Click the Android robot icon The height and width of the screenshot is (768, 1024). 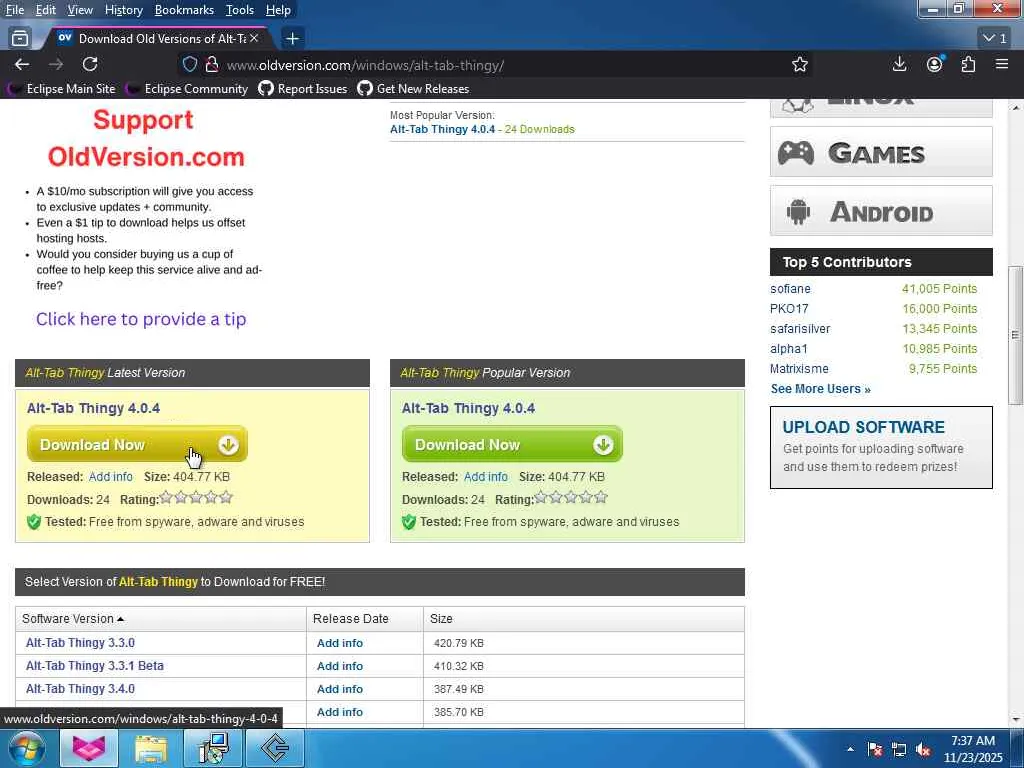pyautogui.click(x=798, y=212)
